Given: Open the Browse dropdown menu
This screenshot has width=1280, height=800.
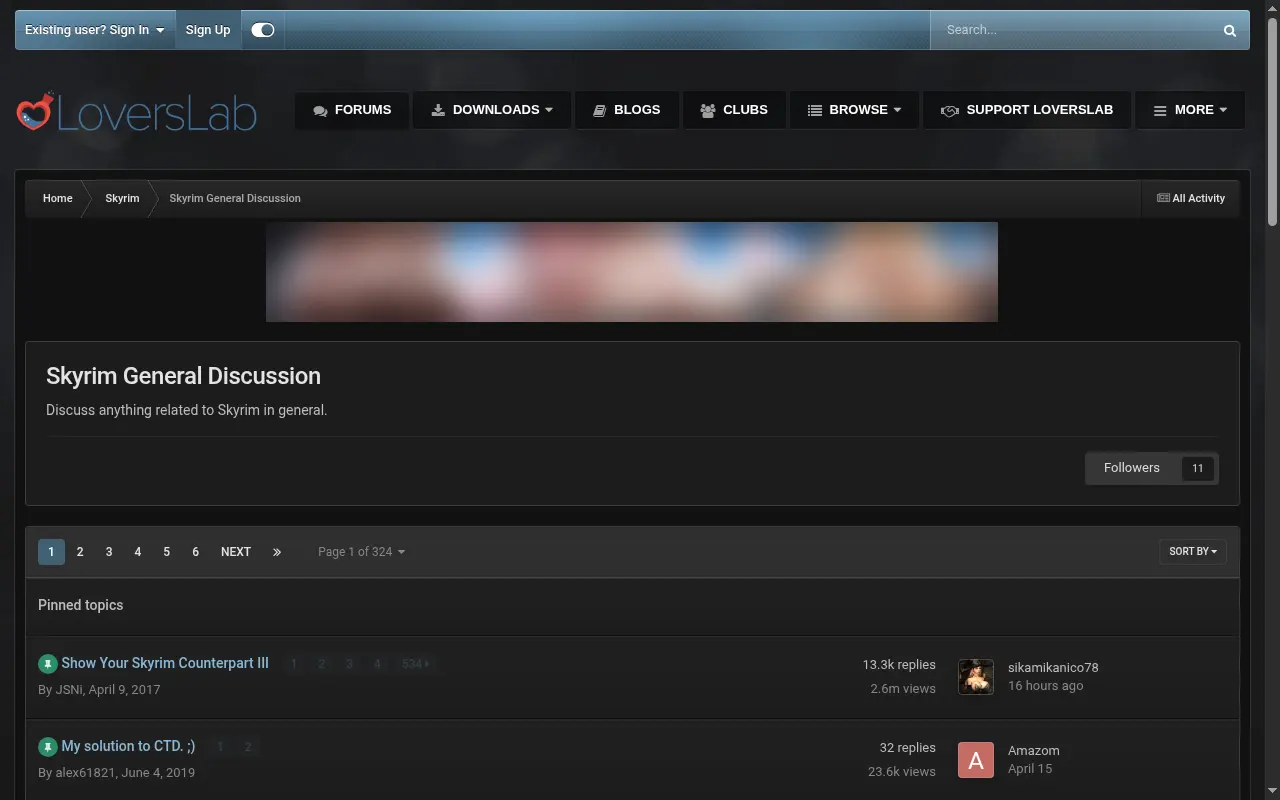Looking at the screenshot, I should (855, 110).
